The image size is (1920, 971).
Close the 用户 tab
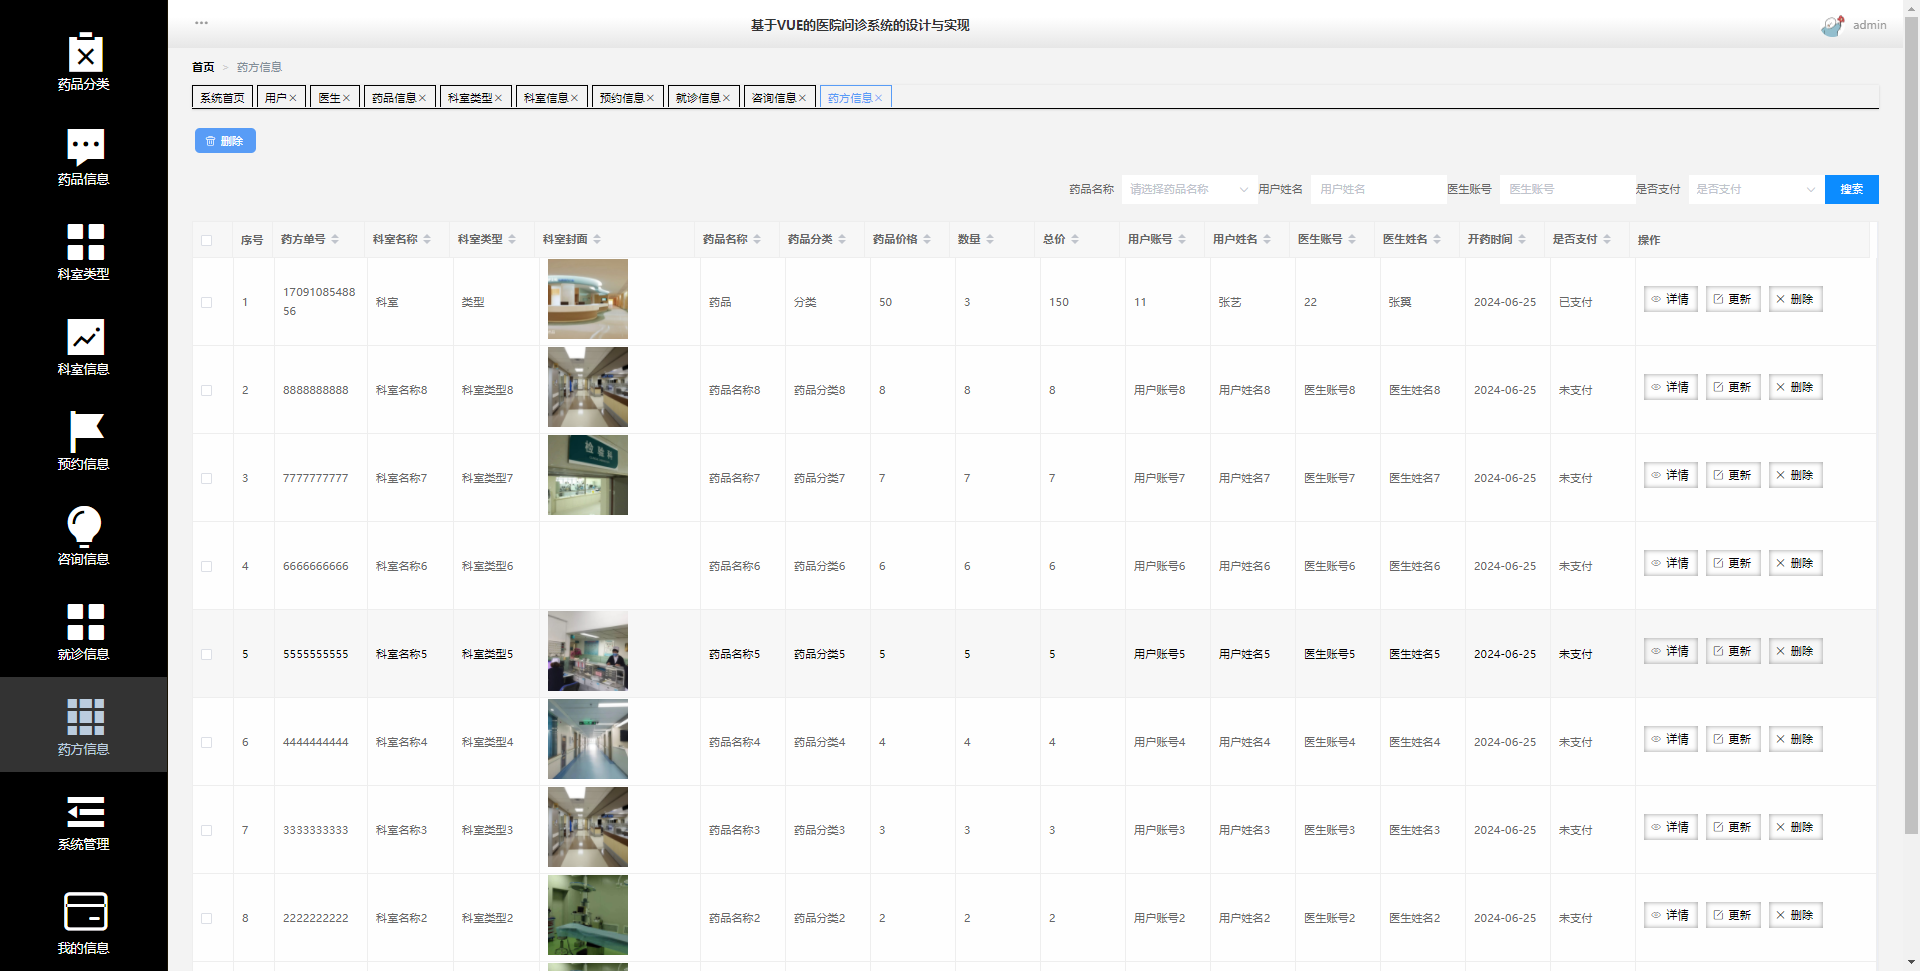click(x=293, y=98)
